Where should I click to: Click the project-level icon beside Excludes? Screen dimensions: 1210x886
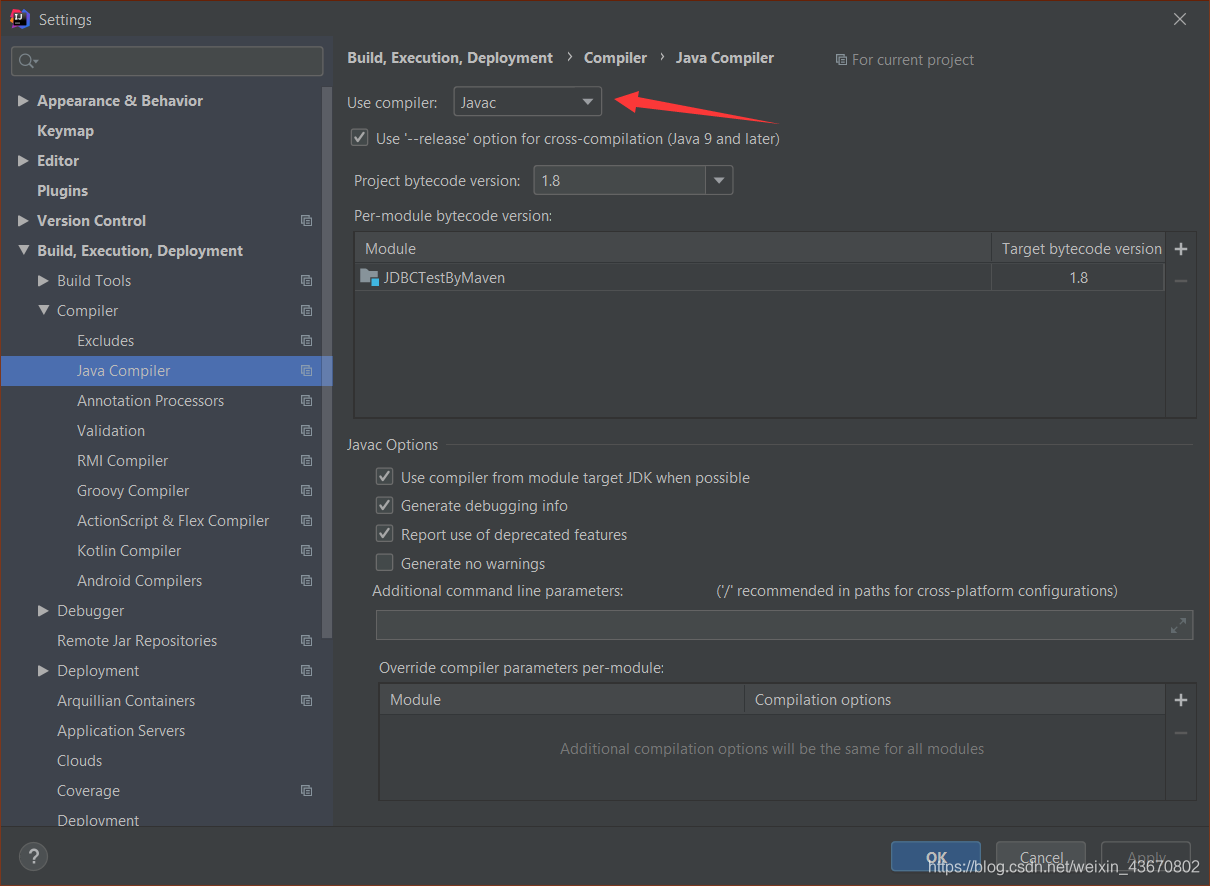[306, 341]
